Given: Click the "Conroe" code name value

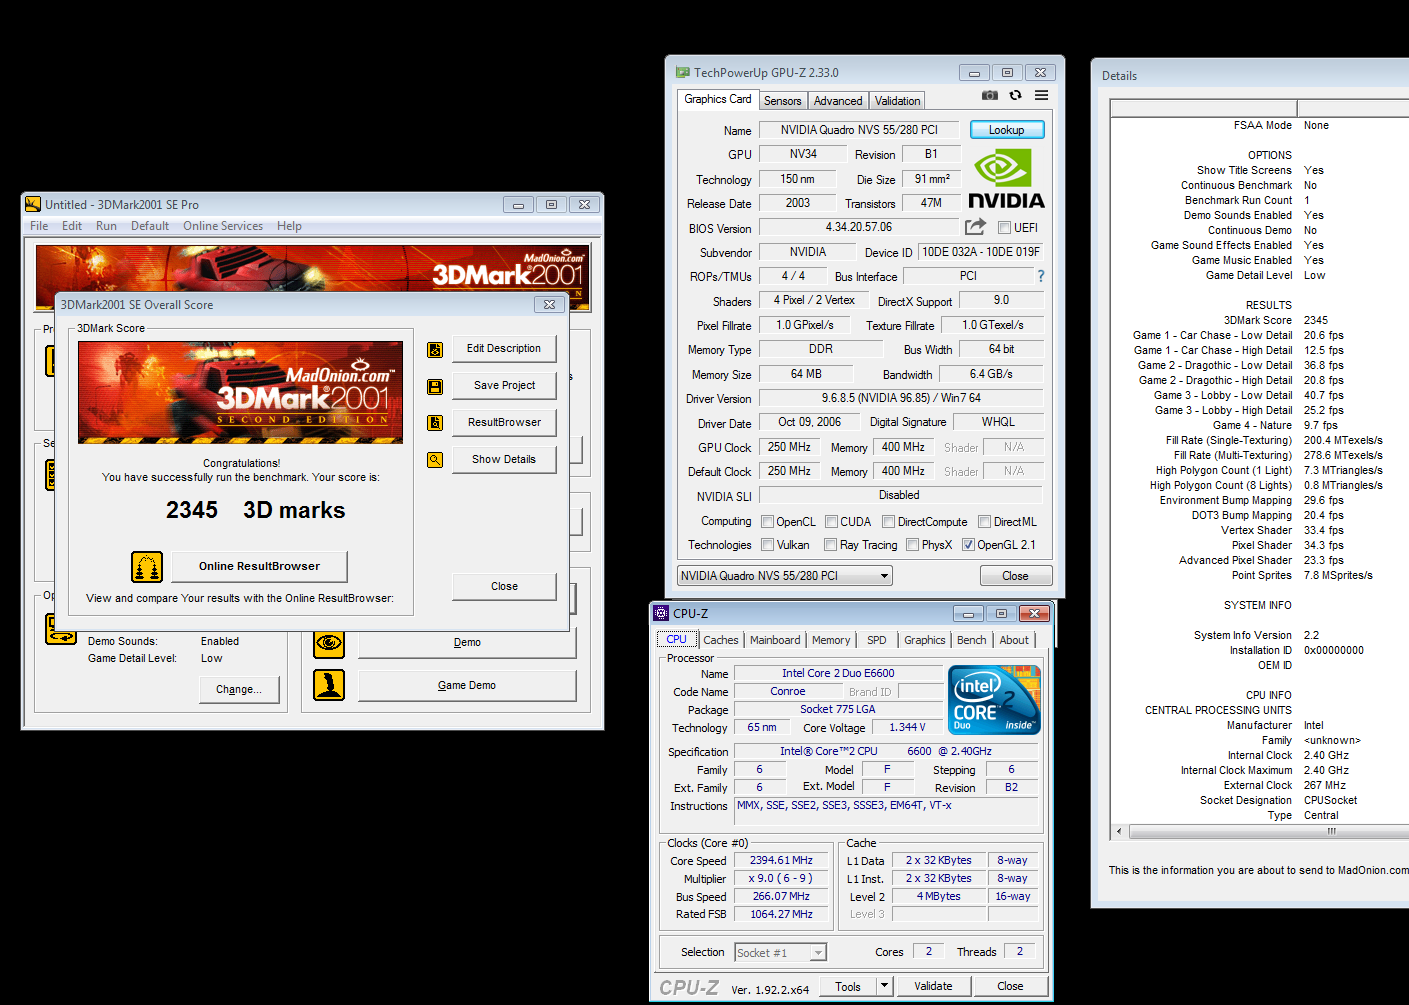Looking at the screenshot, I should pyautogui.click(x=788, y=692).
